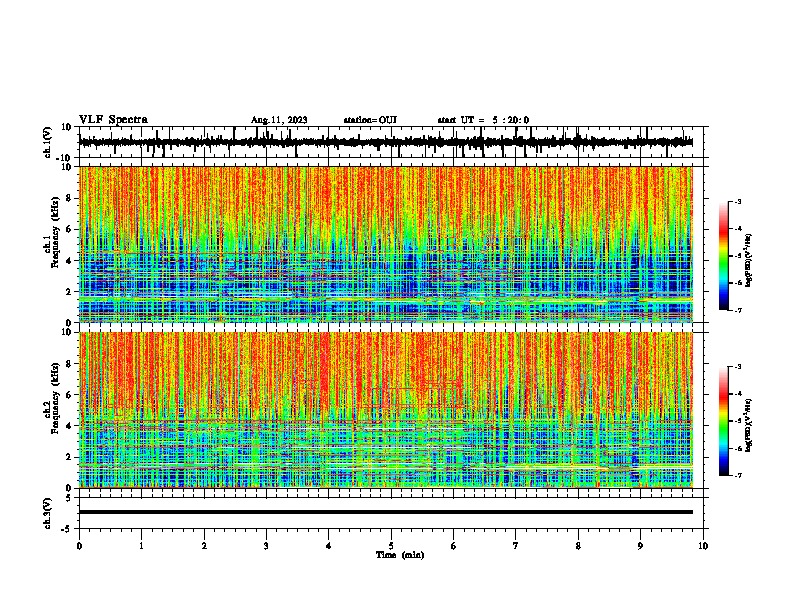Screen dimensions: 792x612
Task: Click the "5" tick on ch.3(V) axis
Action: coord(69,498)
